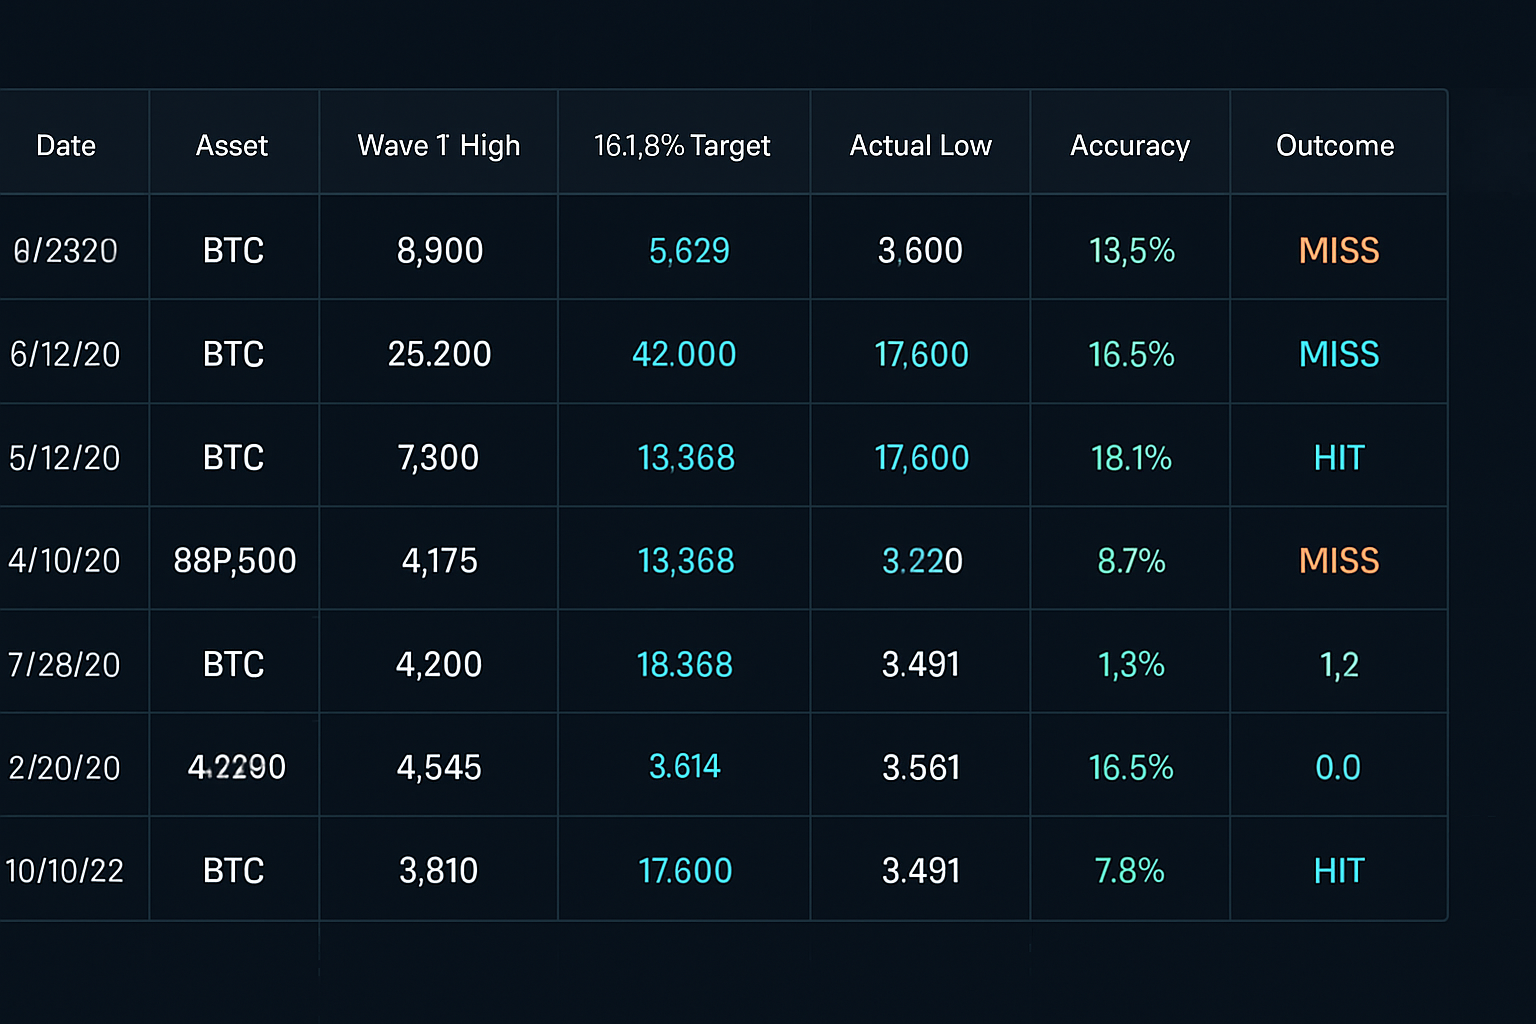Click the 7.8% accuracy cell

1130,870
